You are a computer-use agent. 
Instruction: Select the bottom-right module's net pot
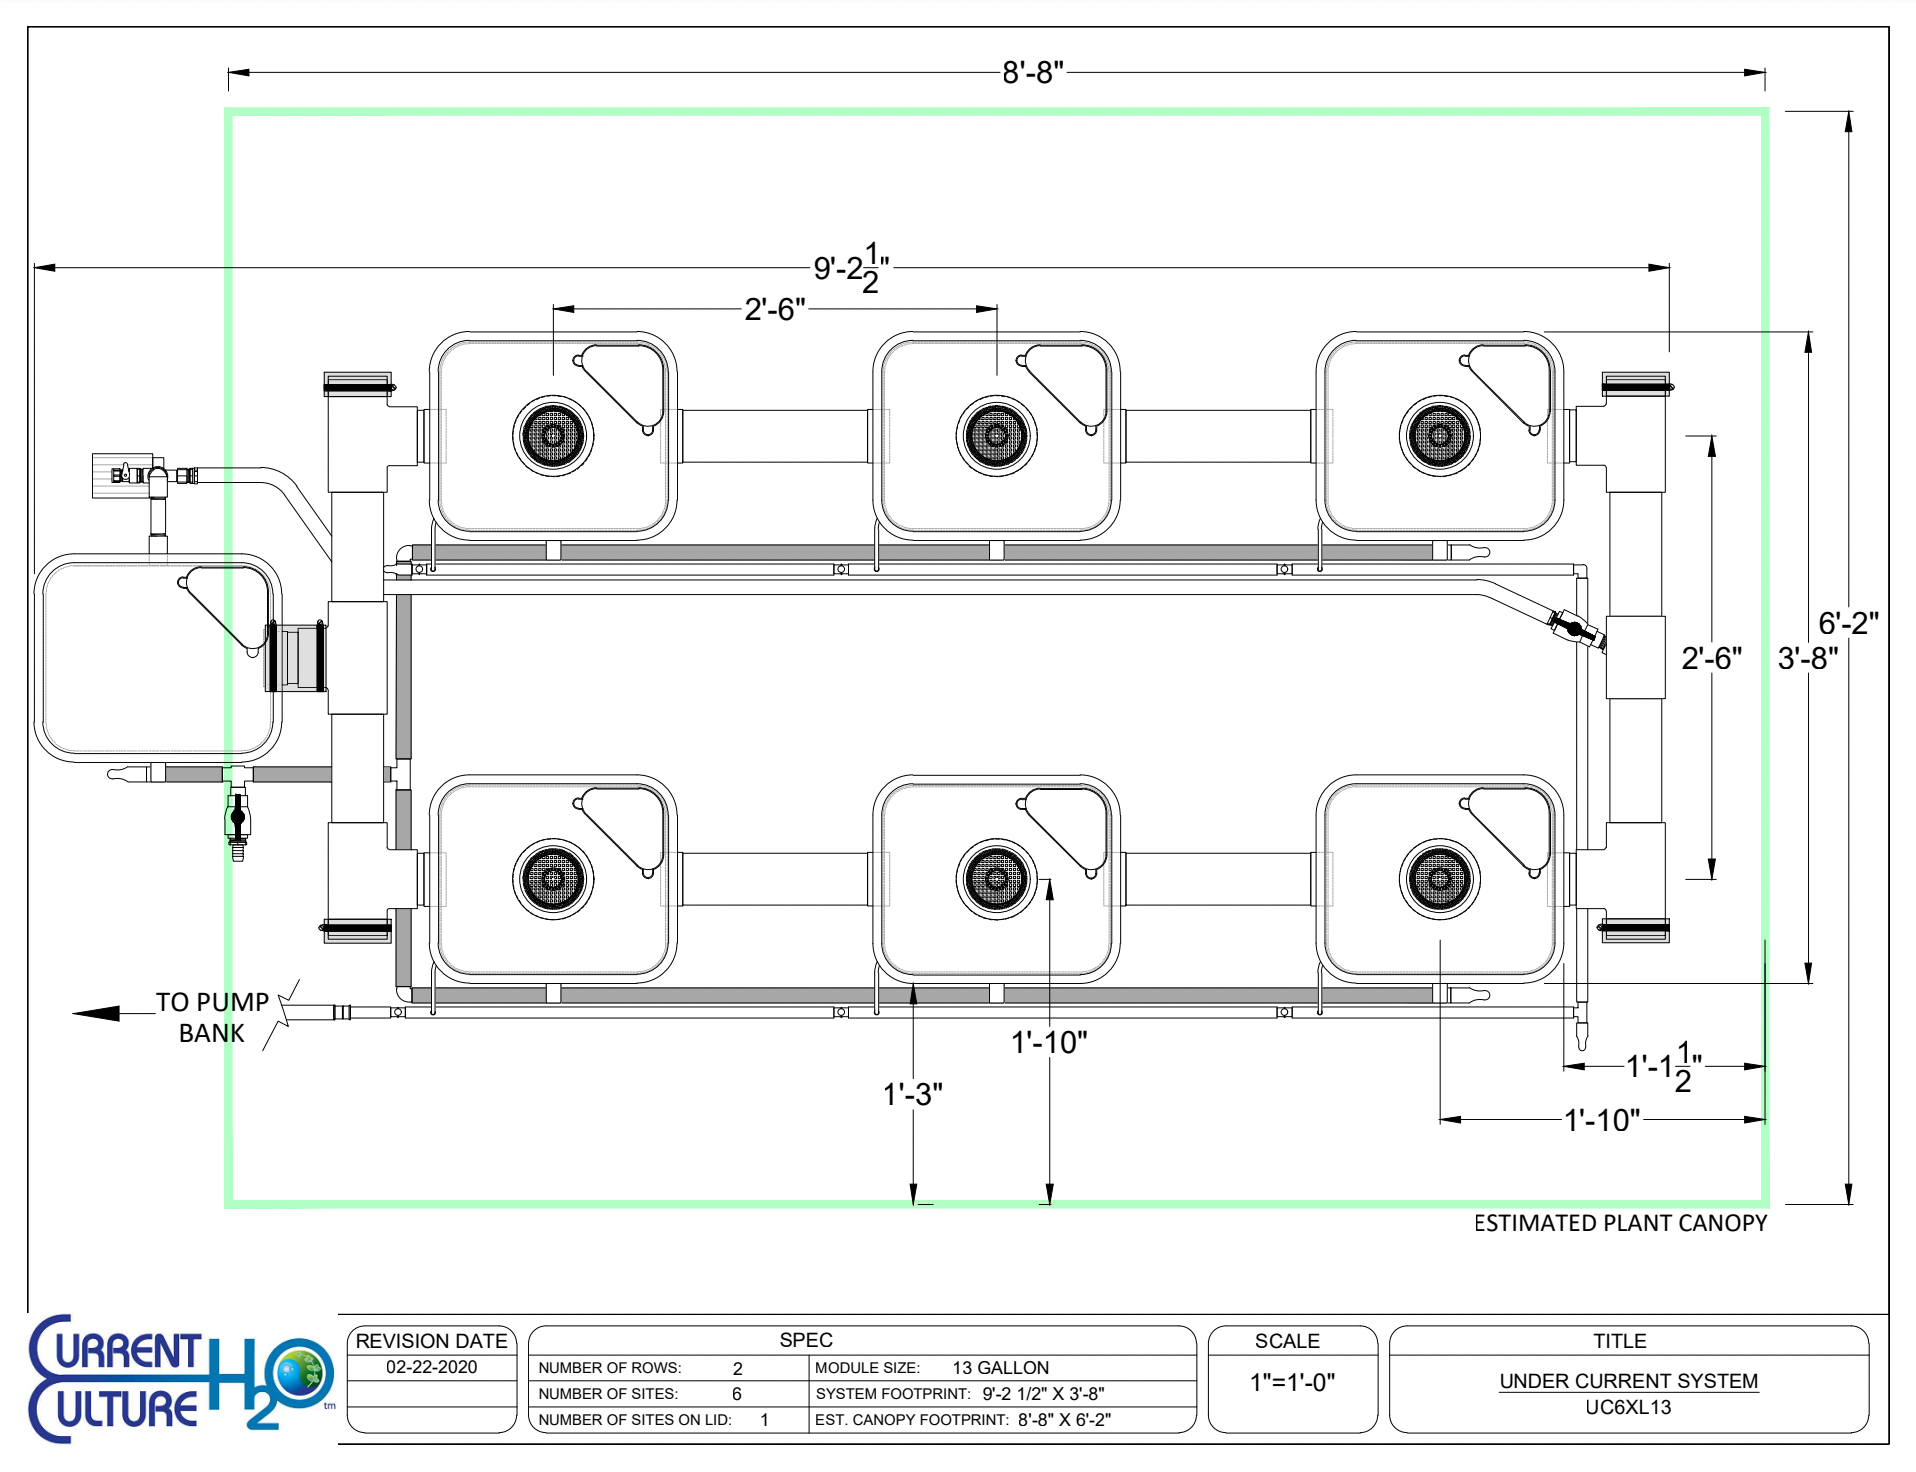(1439, 879)
